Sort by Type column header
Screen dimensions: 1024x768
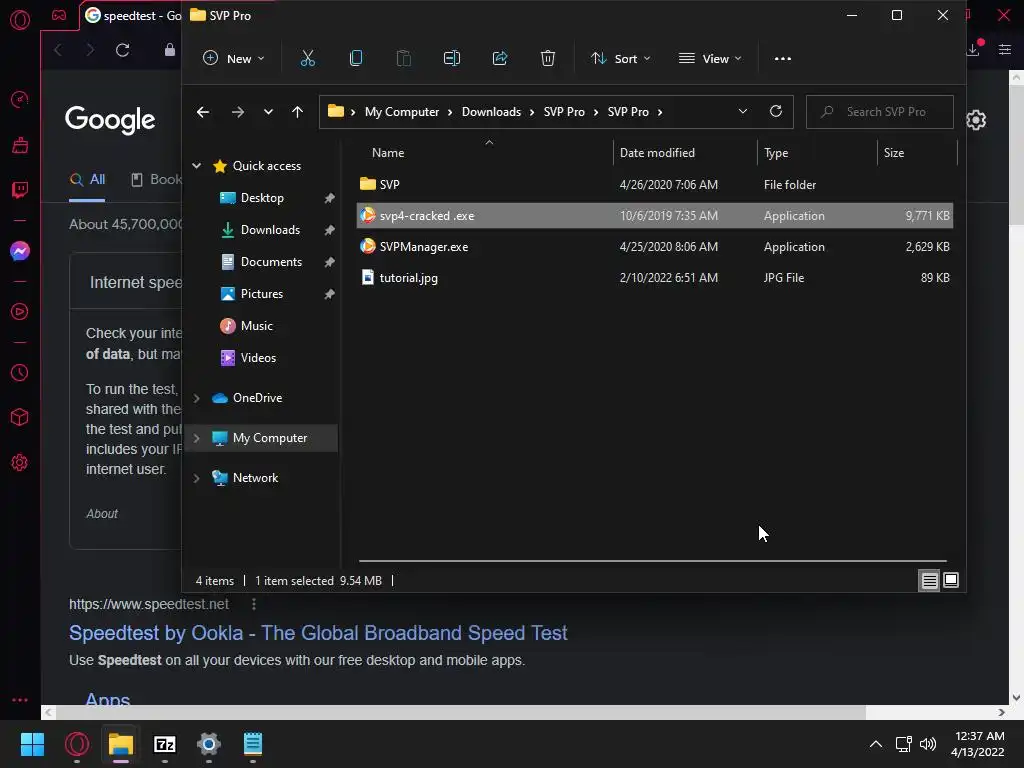tap(776, 153)
